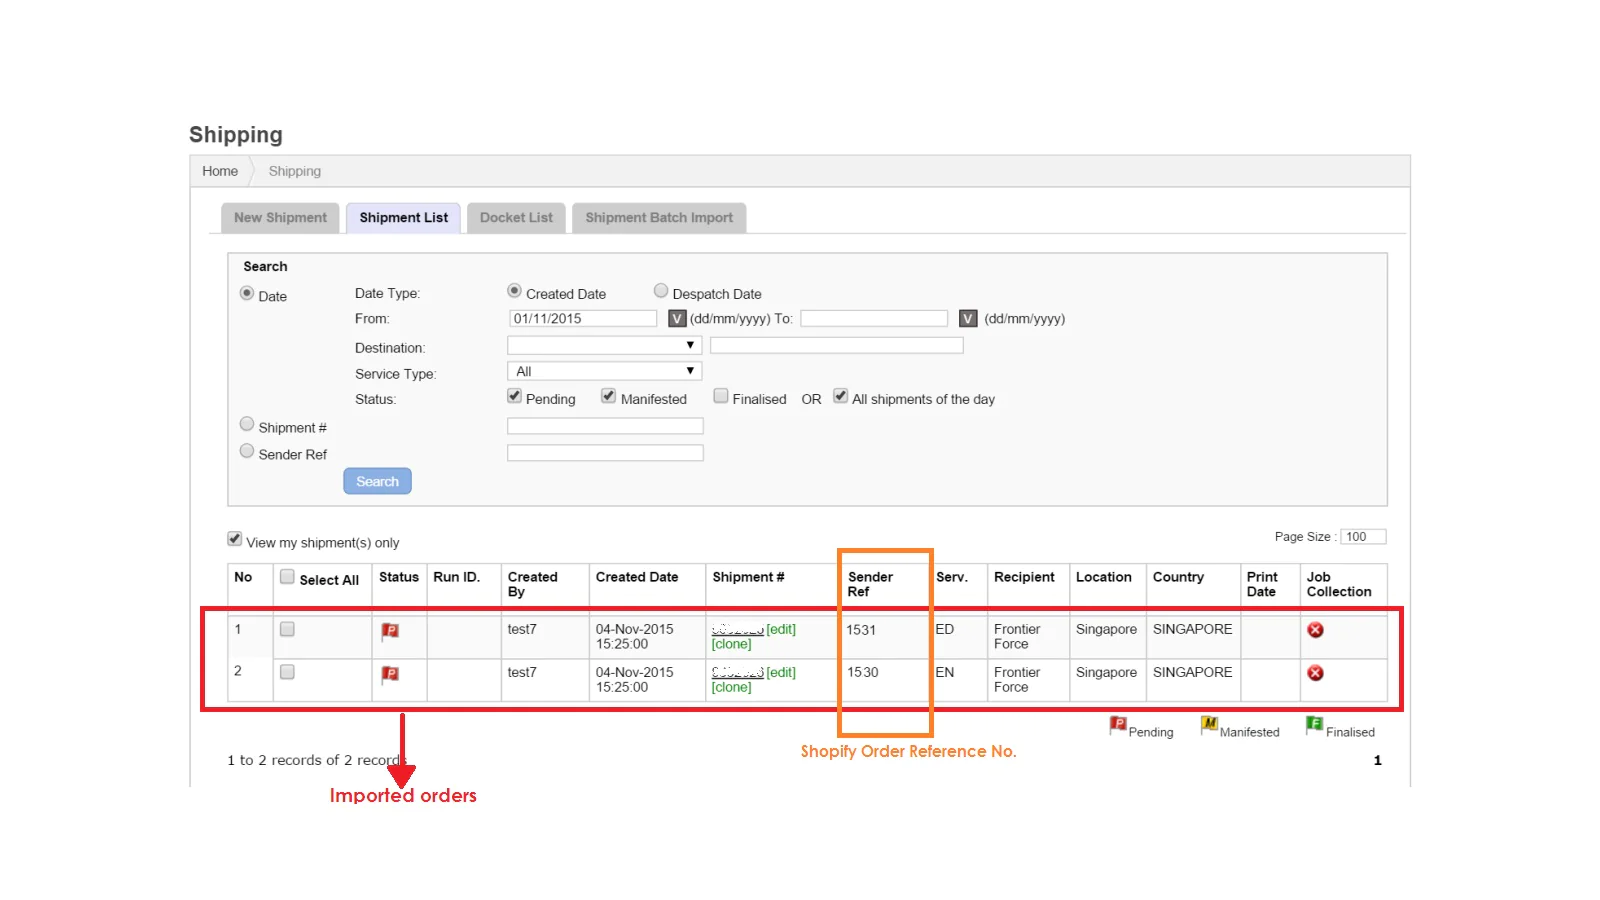
Task: Click the red job collection icon in row 1
Action: coord(1315,630)
